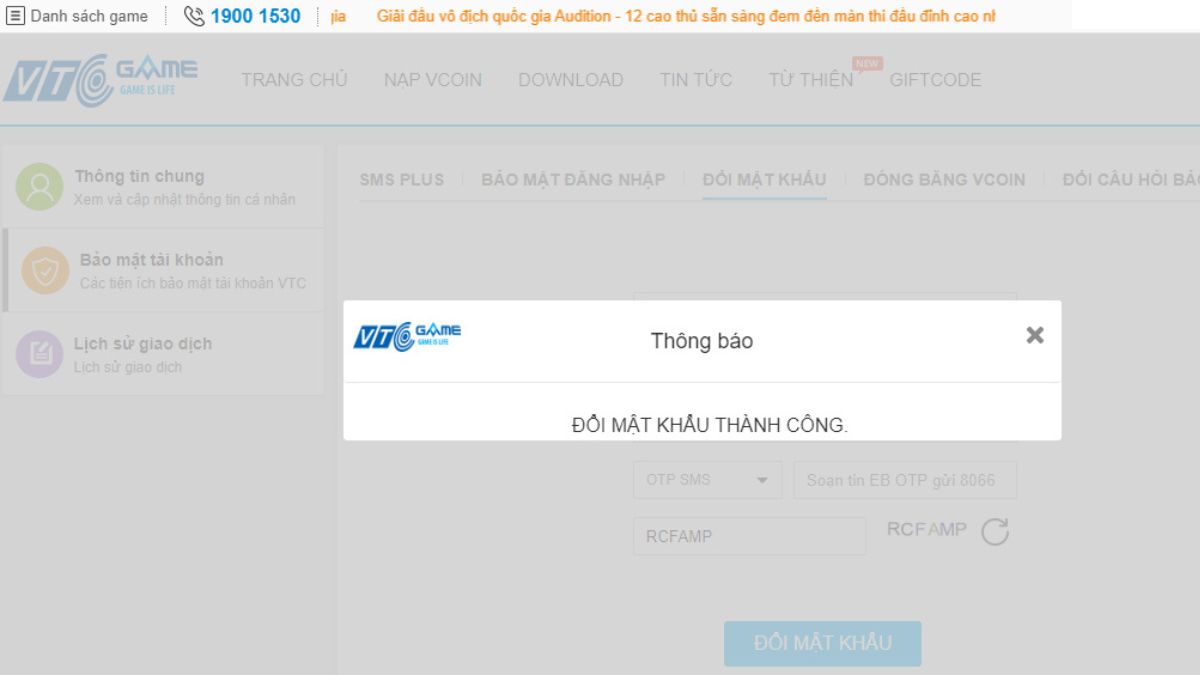Open GIFTCODE menu item
The height and width of the screenshot is (675, 1200).
point(936,80)
